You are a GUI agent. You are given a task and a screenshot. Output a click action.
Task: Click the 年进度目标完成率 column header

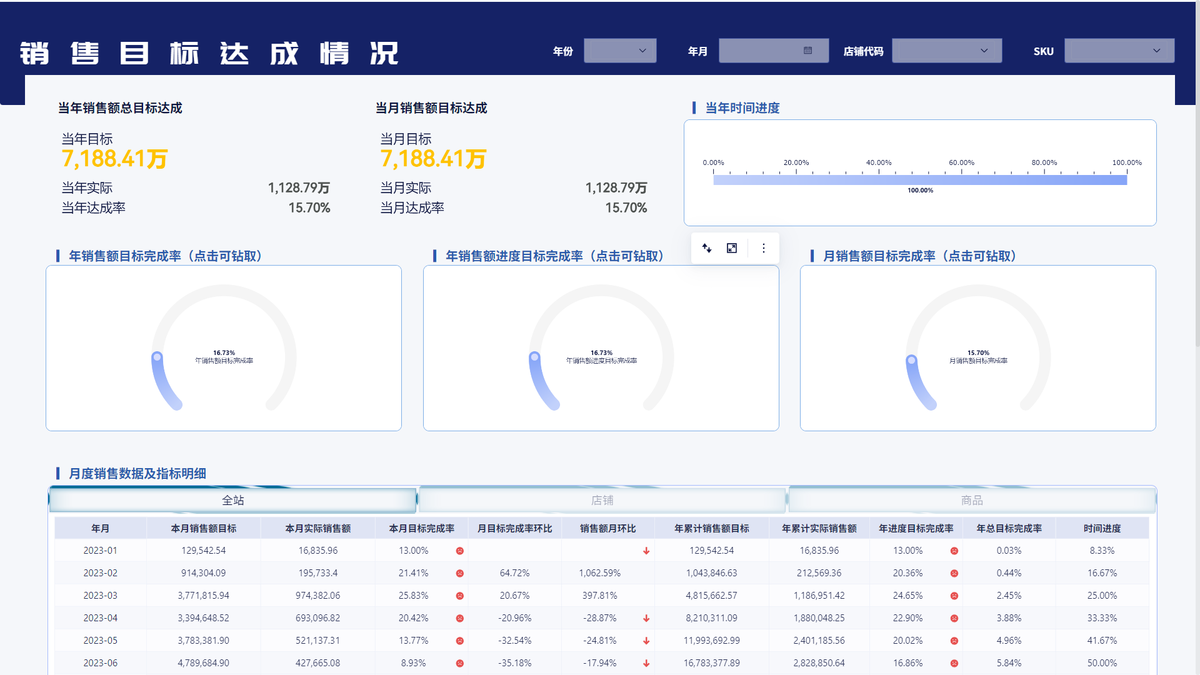[x=916, y=528]
